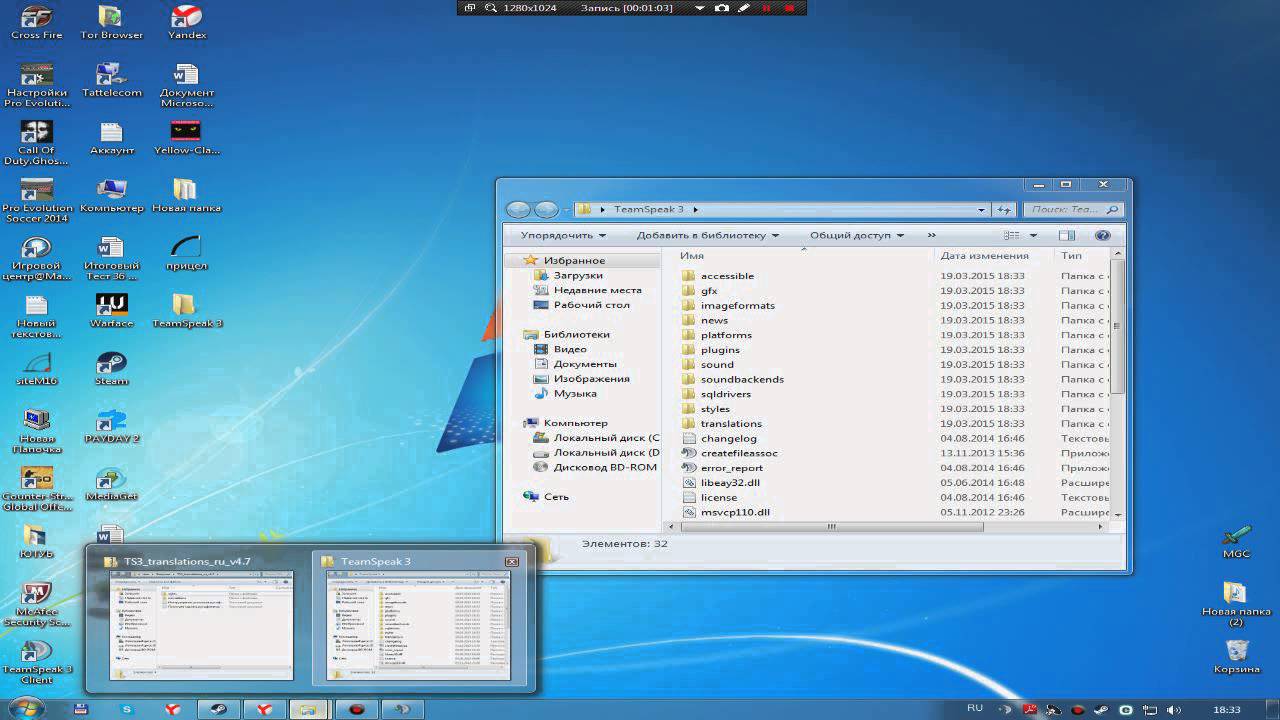Select the McAfee Security Scan icon
Viewport: 1280px width, 720px height.
(x=37, y=604)
